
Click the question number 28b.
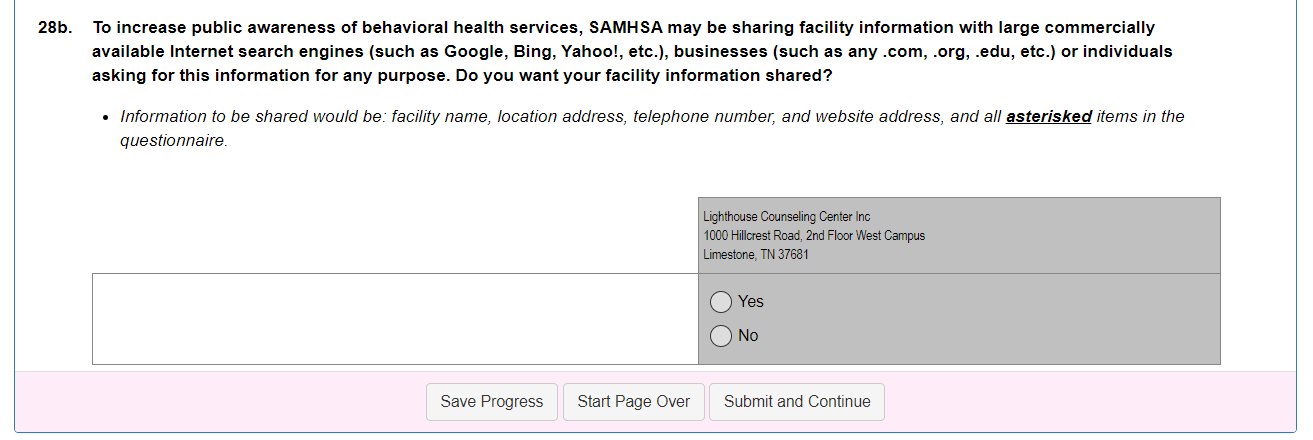click(54, 28)
